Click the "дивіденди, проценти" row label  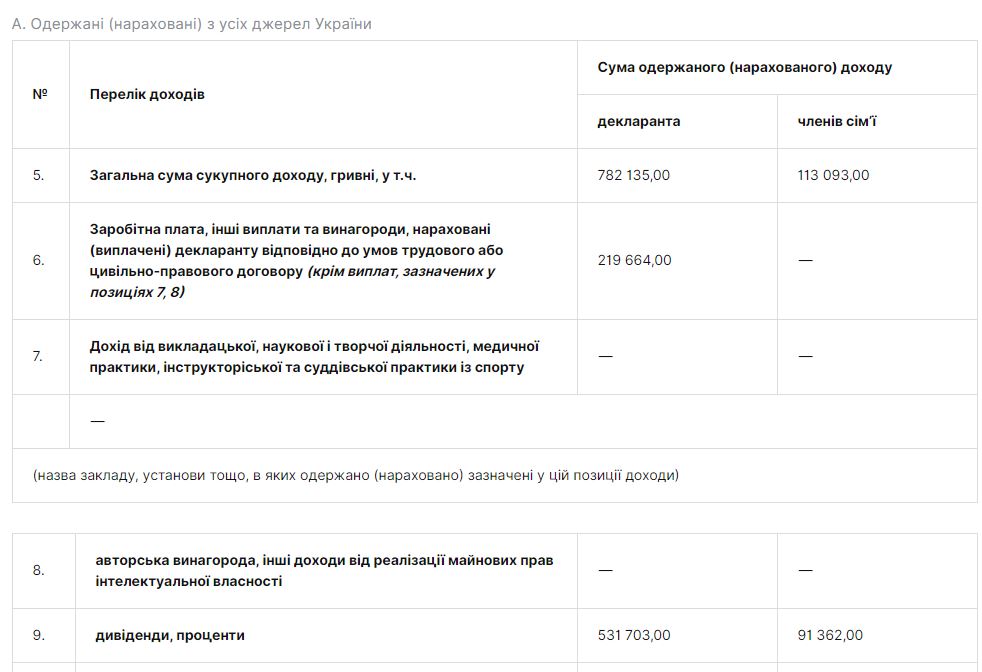[170, 635]
